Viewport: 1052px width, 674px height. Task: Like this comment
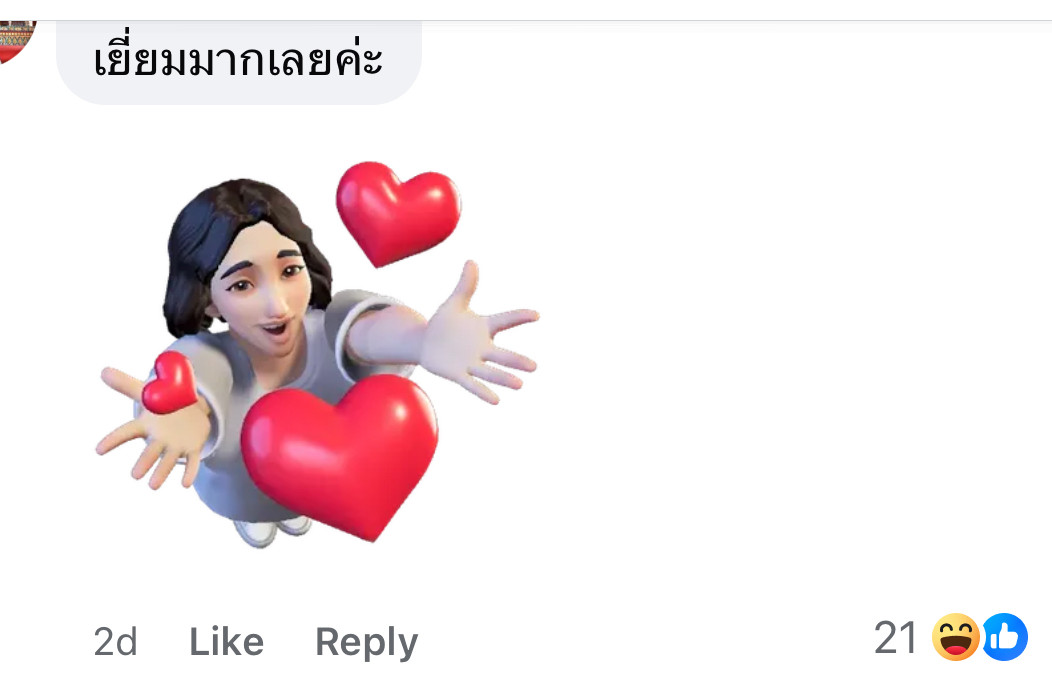227,642
